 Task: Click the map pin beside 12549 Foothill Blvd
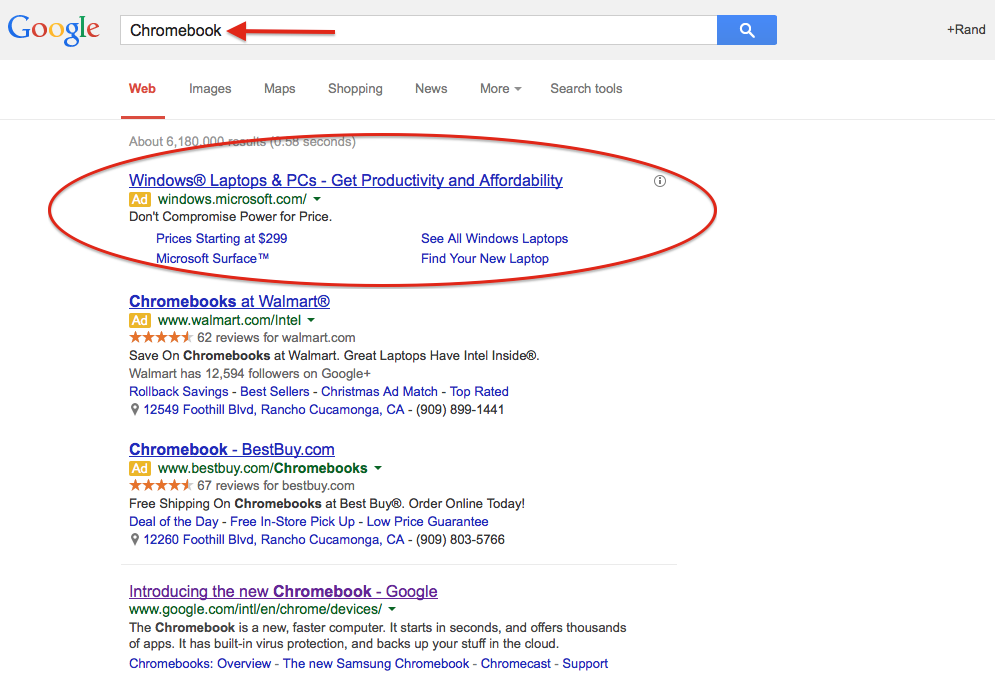135,410
